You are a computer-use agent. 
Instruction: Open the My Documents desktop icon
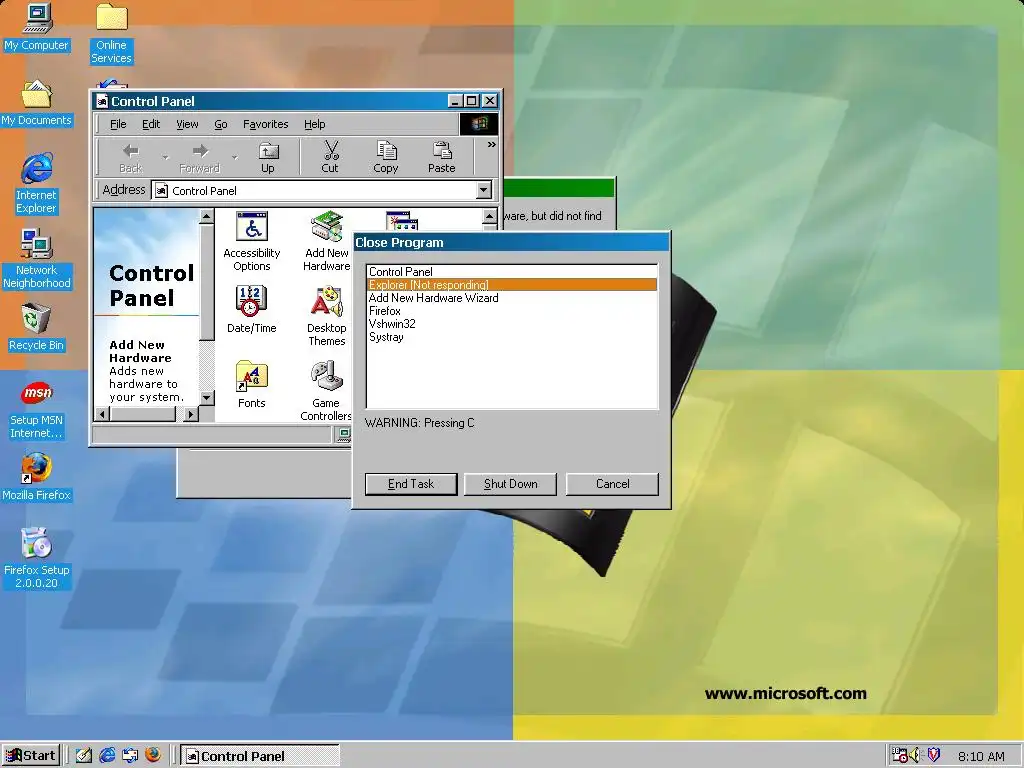37,103
